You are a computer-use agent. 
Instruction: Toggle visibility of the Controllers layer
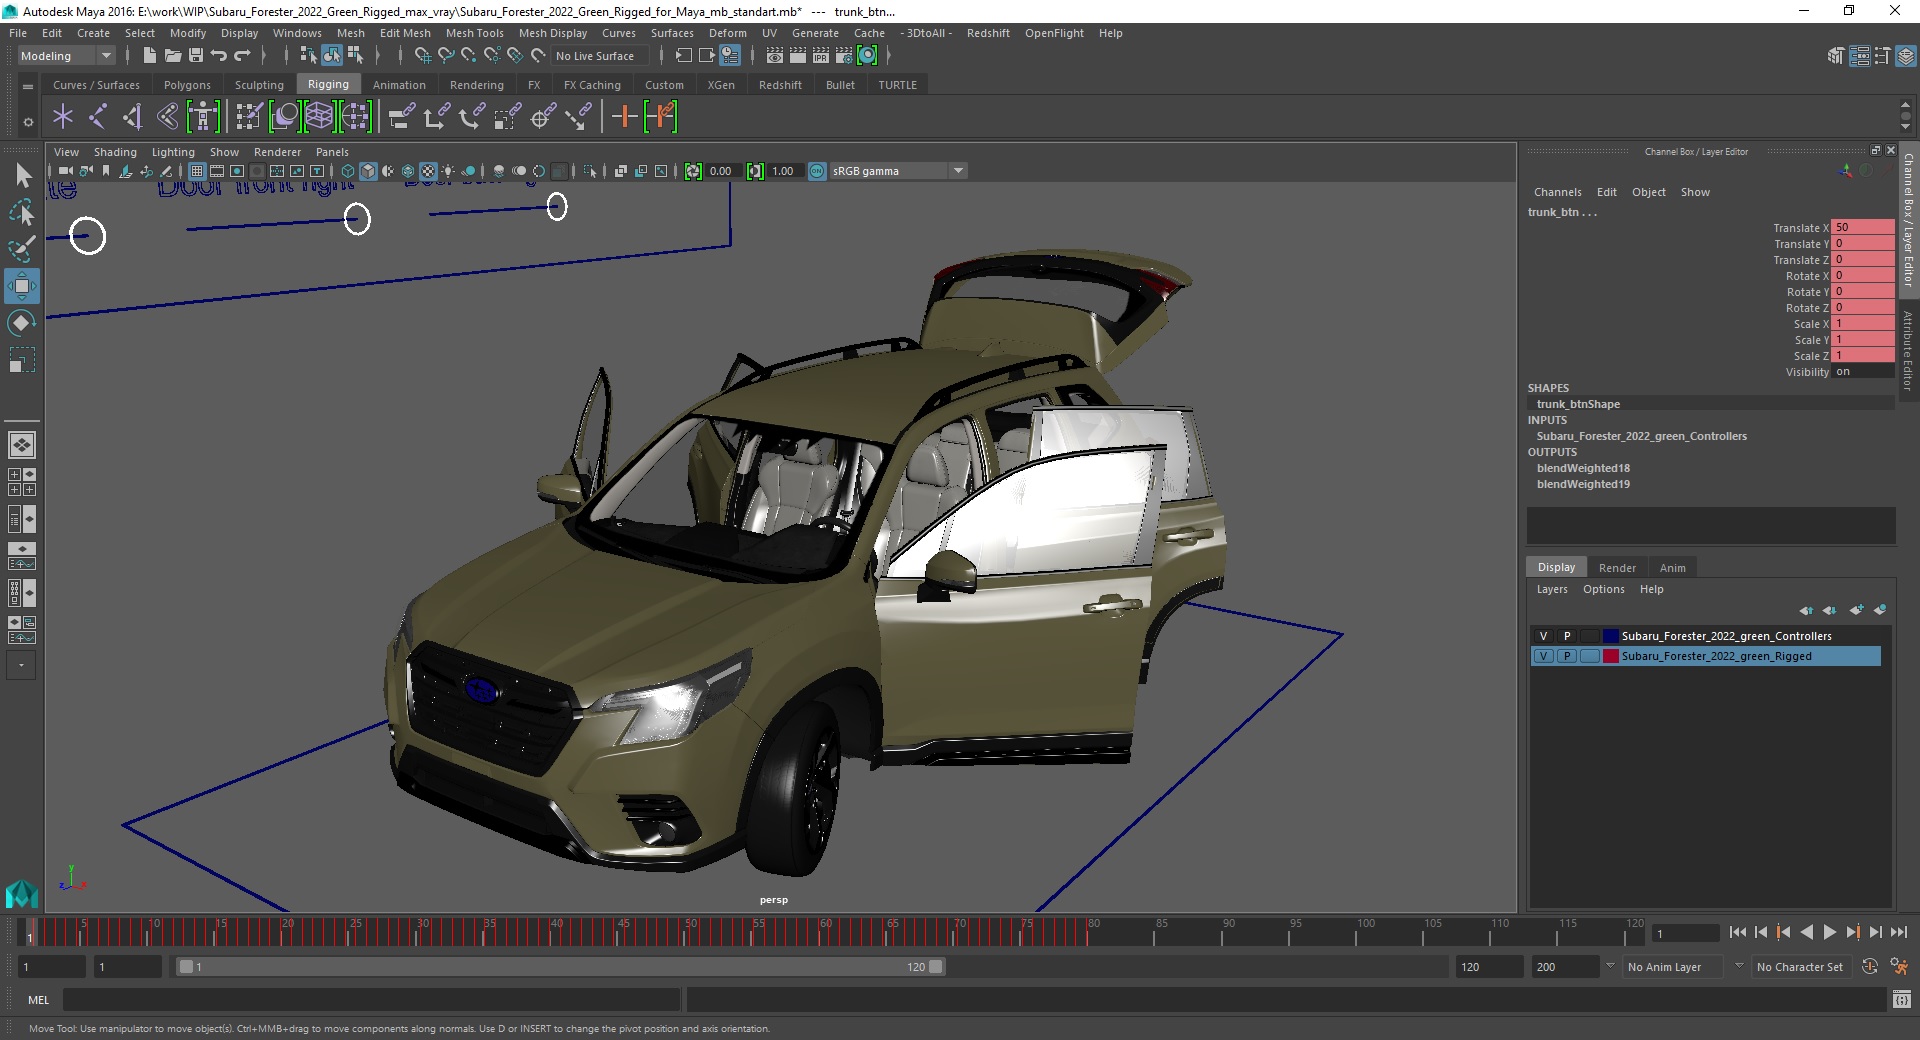(1543, 636)
